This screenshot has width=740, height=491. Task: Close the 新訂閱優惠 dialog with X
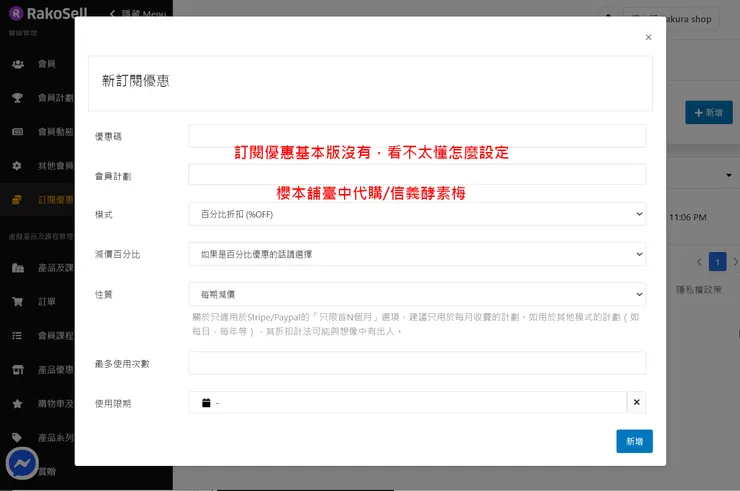tap(648, 37)
